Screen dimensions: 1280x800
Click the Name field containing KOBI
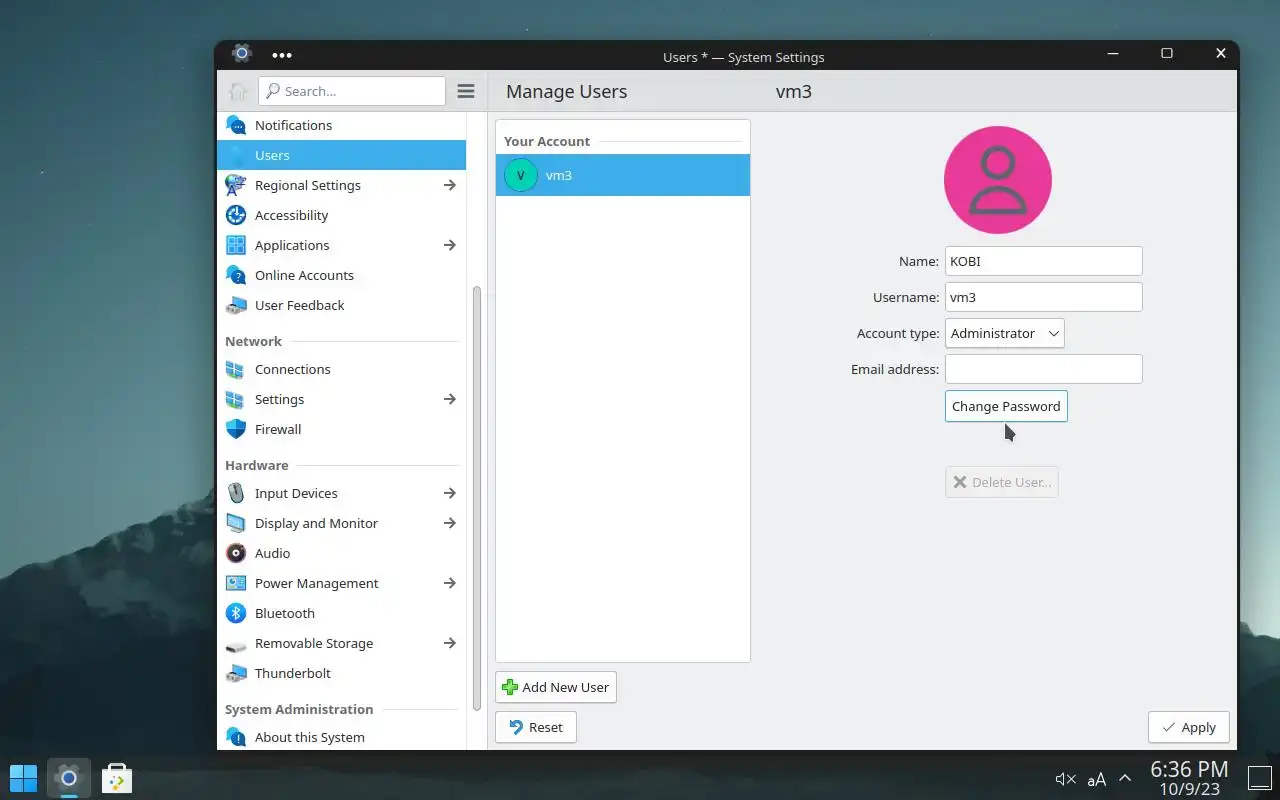(x=1043, y=261)
